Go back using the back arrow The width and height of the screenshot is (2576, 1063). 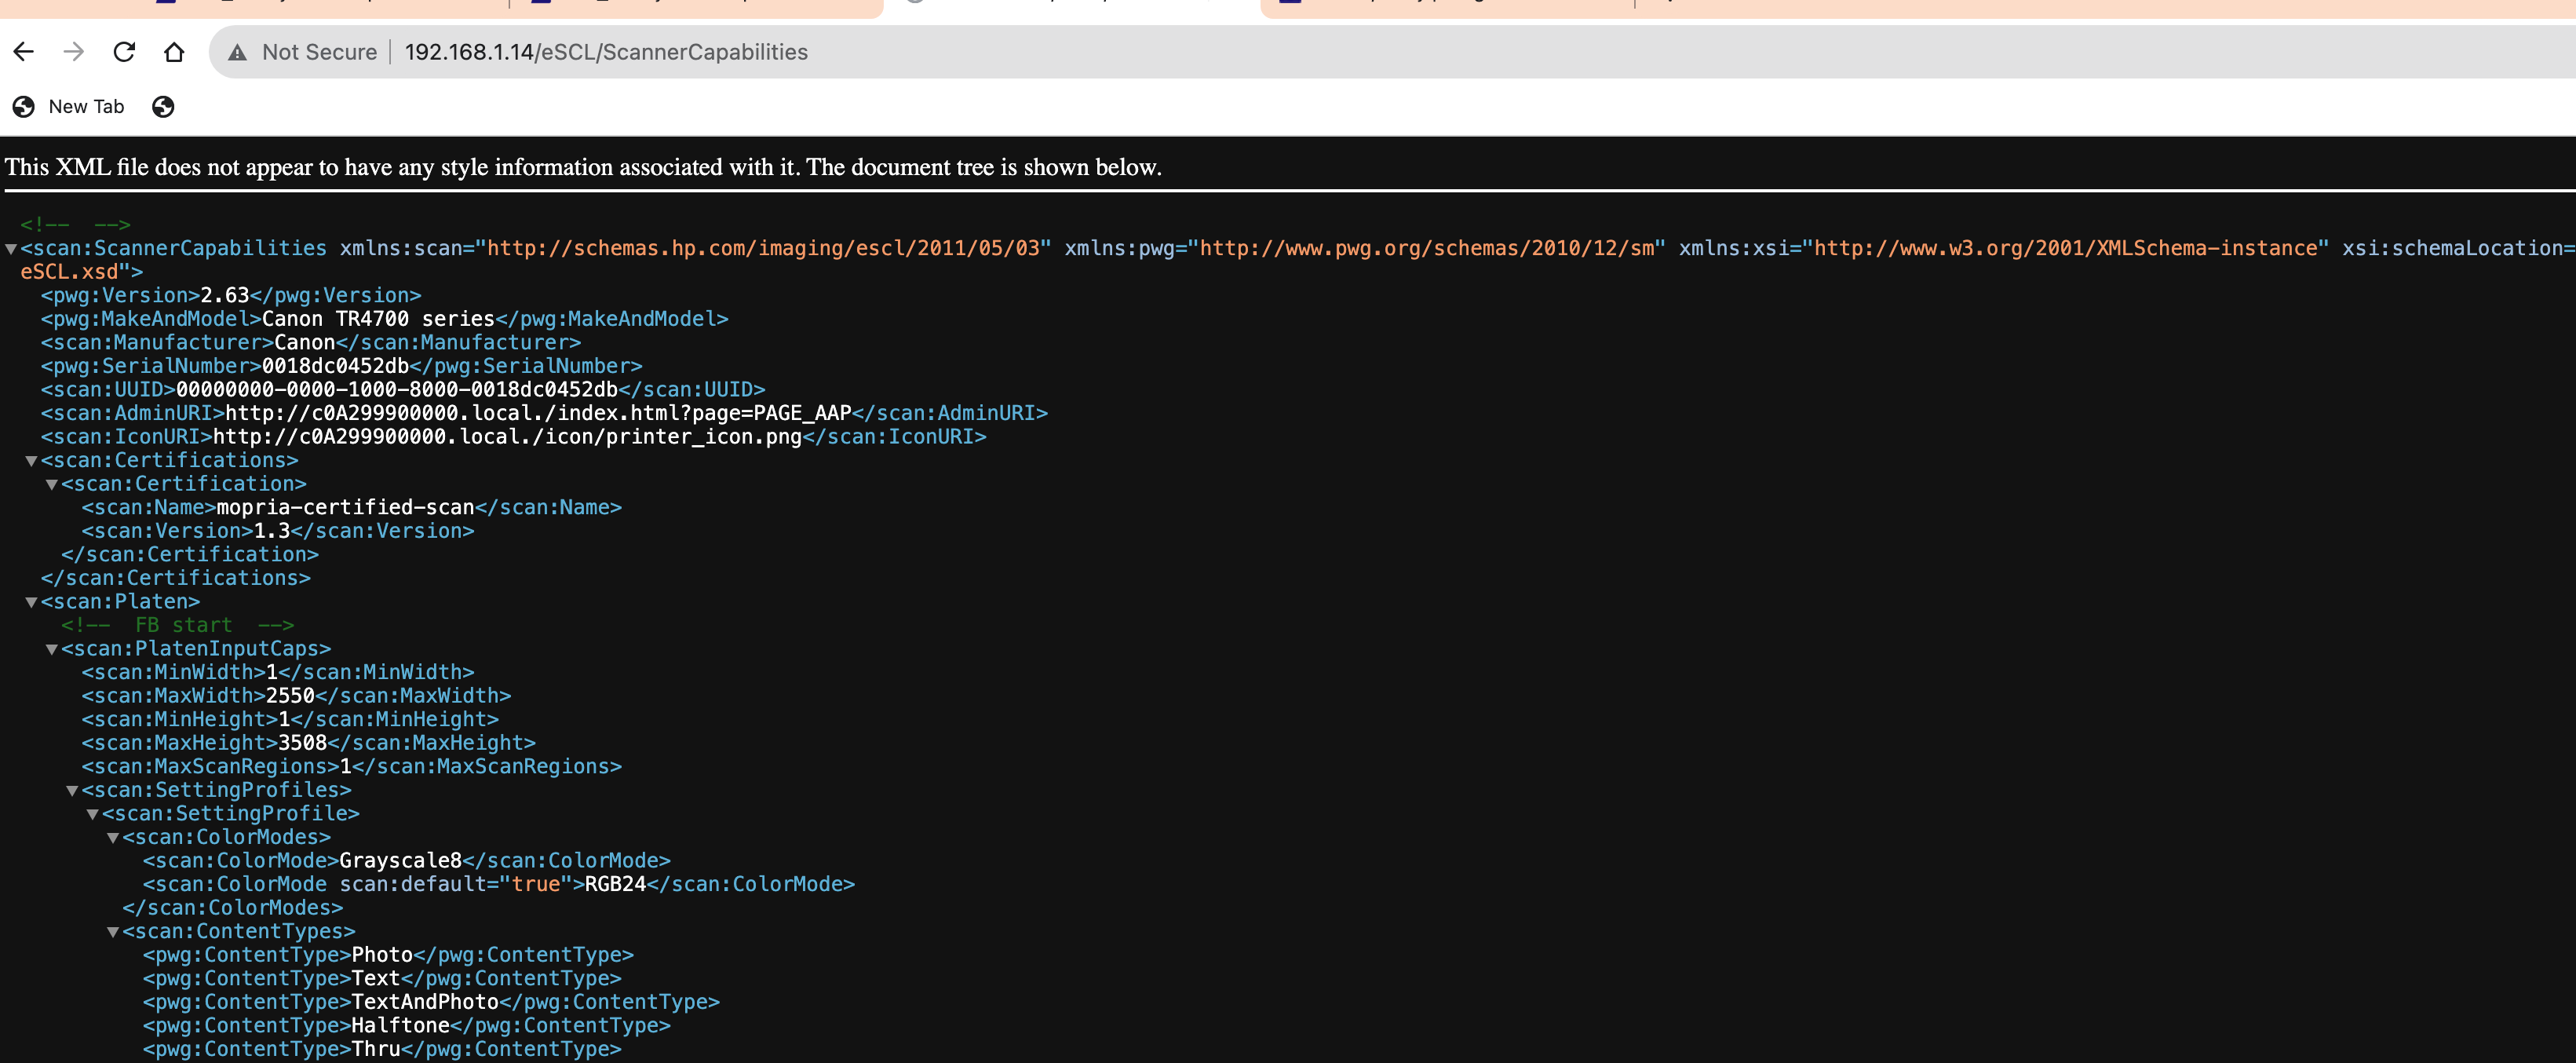click(24, 52)
